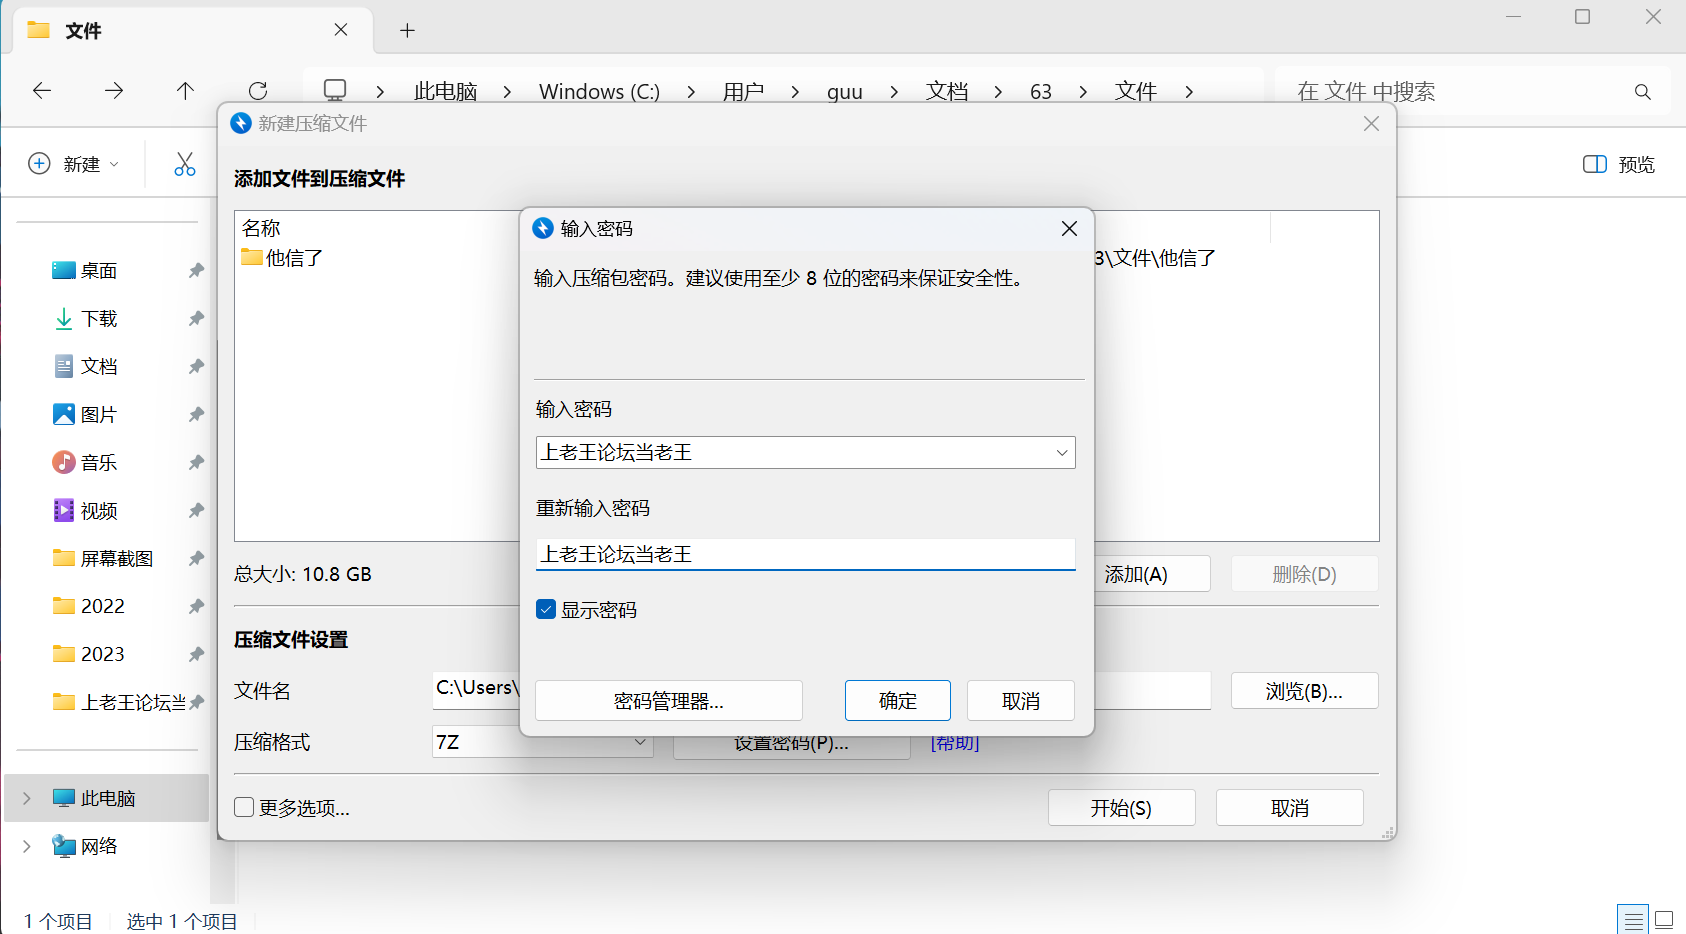This screenshot has width=1686, height=934.
Task: Close the 输入密码 dialog
Action: pyautogui.click(x=1069, y=229)
